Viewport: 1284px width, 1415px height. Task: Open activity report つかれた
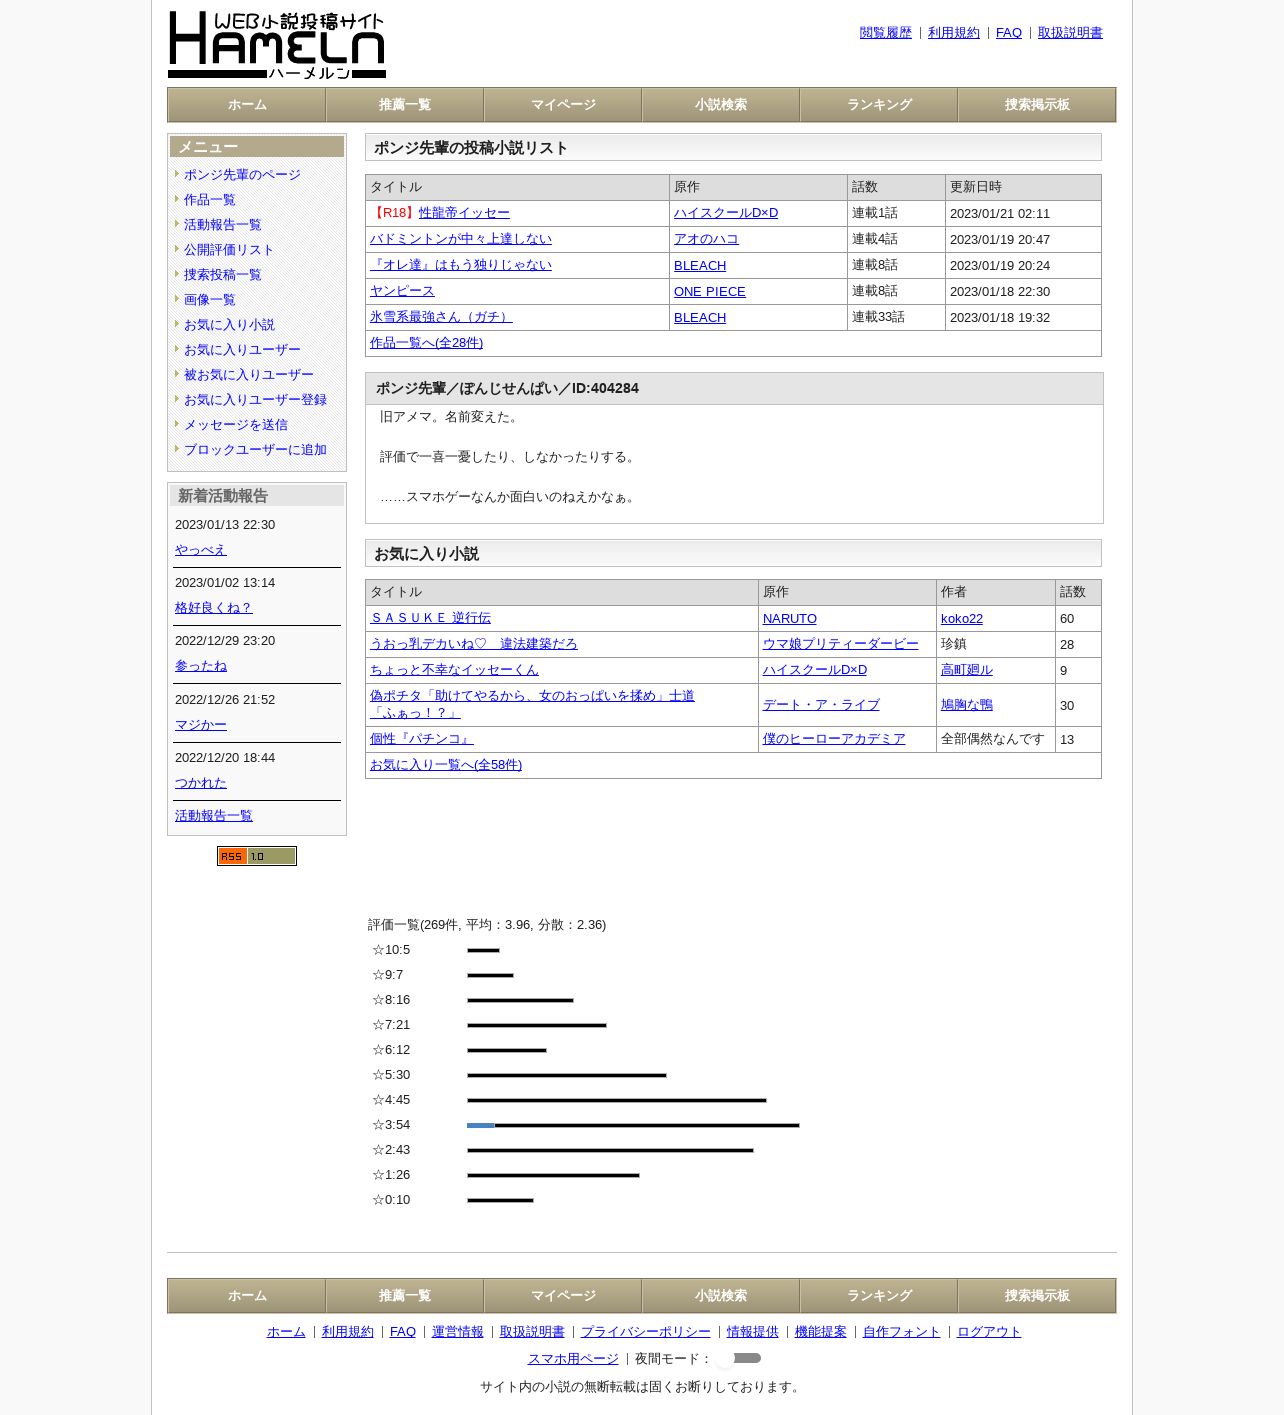[201, 783]
